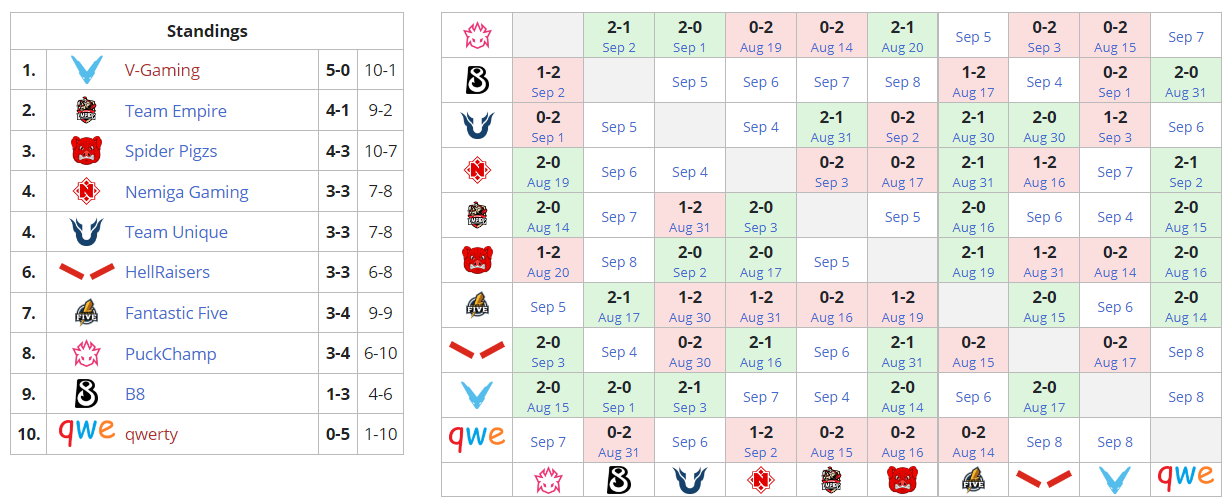Screen dimensions: 1231x503
Task: Click the Fantastic Five team name link
Action: pyautogui.click(x=176, y=313)
